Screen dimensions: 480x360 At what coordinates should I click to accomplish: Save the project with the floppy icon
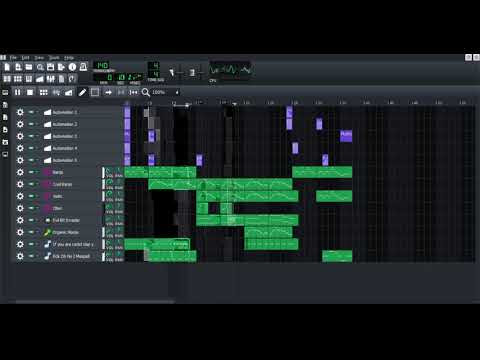[51, 67]
